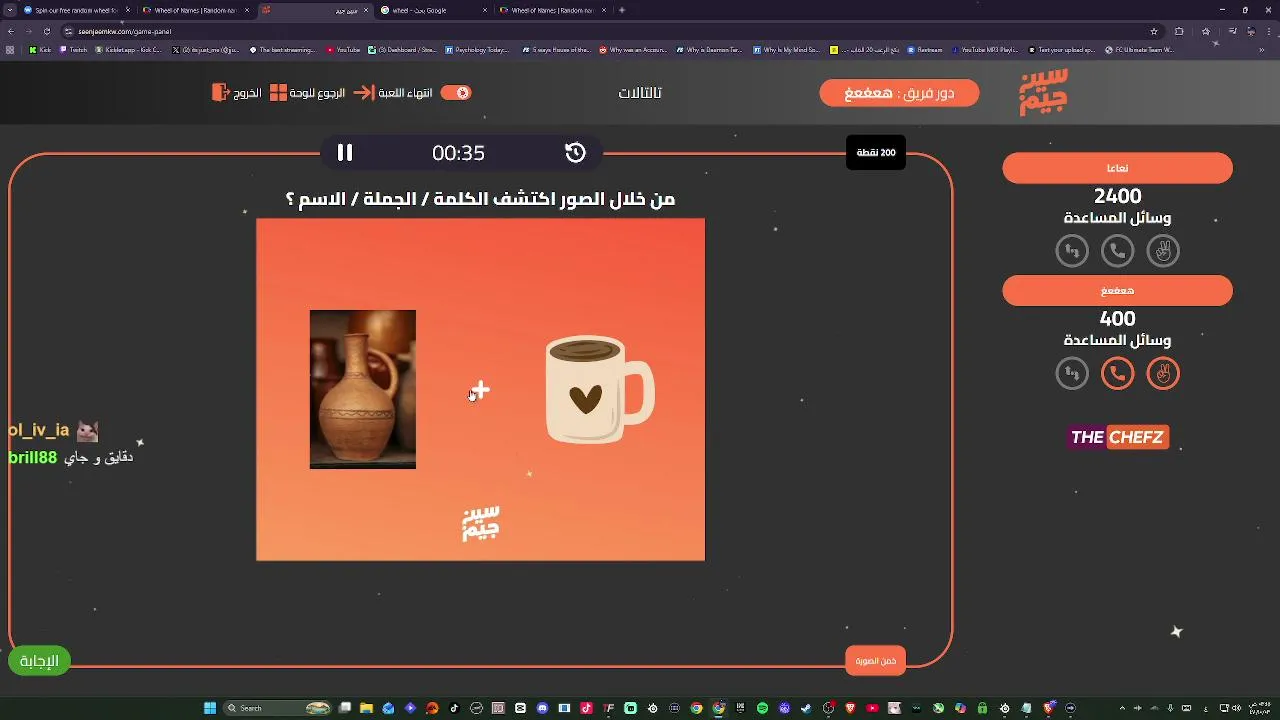Open the Psychology Today bookmark
Viewport: 1280px width, 720px height.
478,49
